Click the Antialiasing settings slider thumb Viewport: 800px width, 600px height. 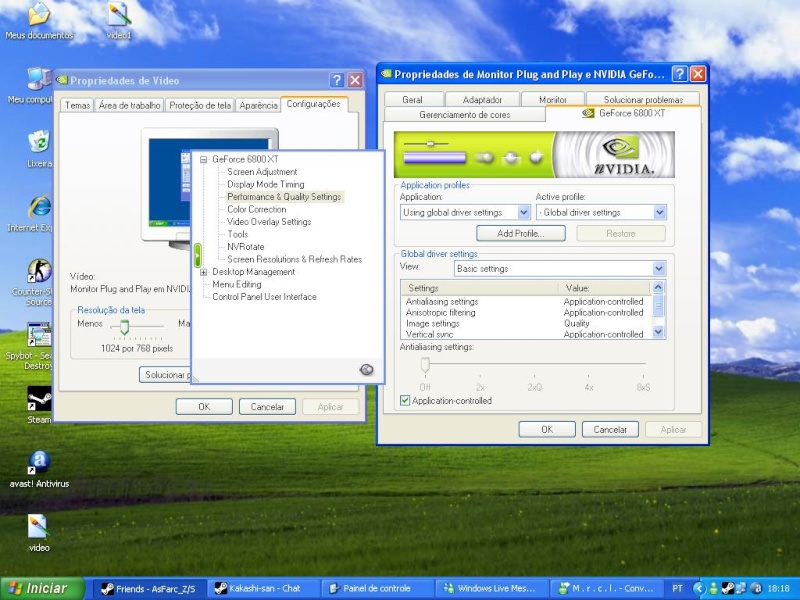425,365
